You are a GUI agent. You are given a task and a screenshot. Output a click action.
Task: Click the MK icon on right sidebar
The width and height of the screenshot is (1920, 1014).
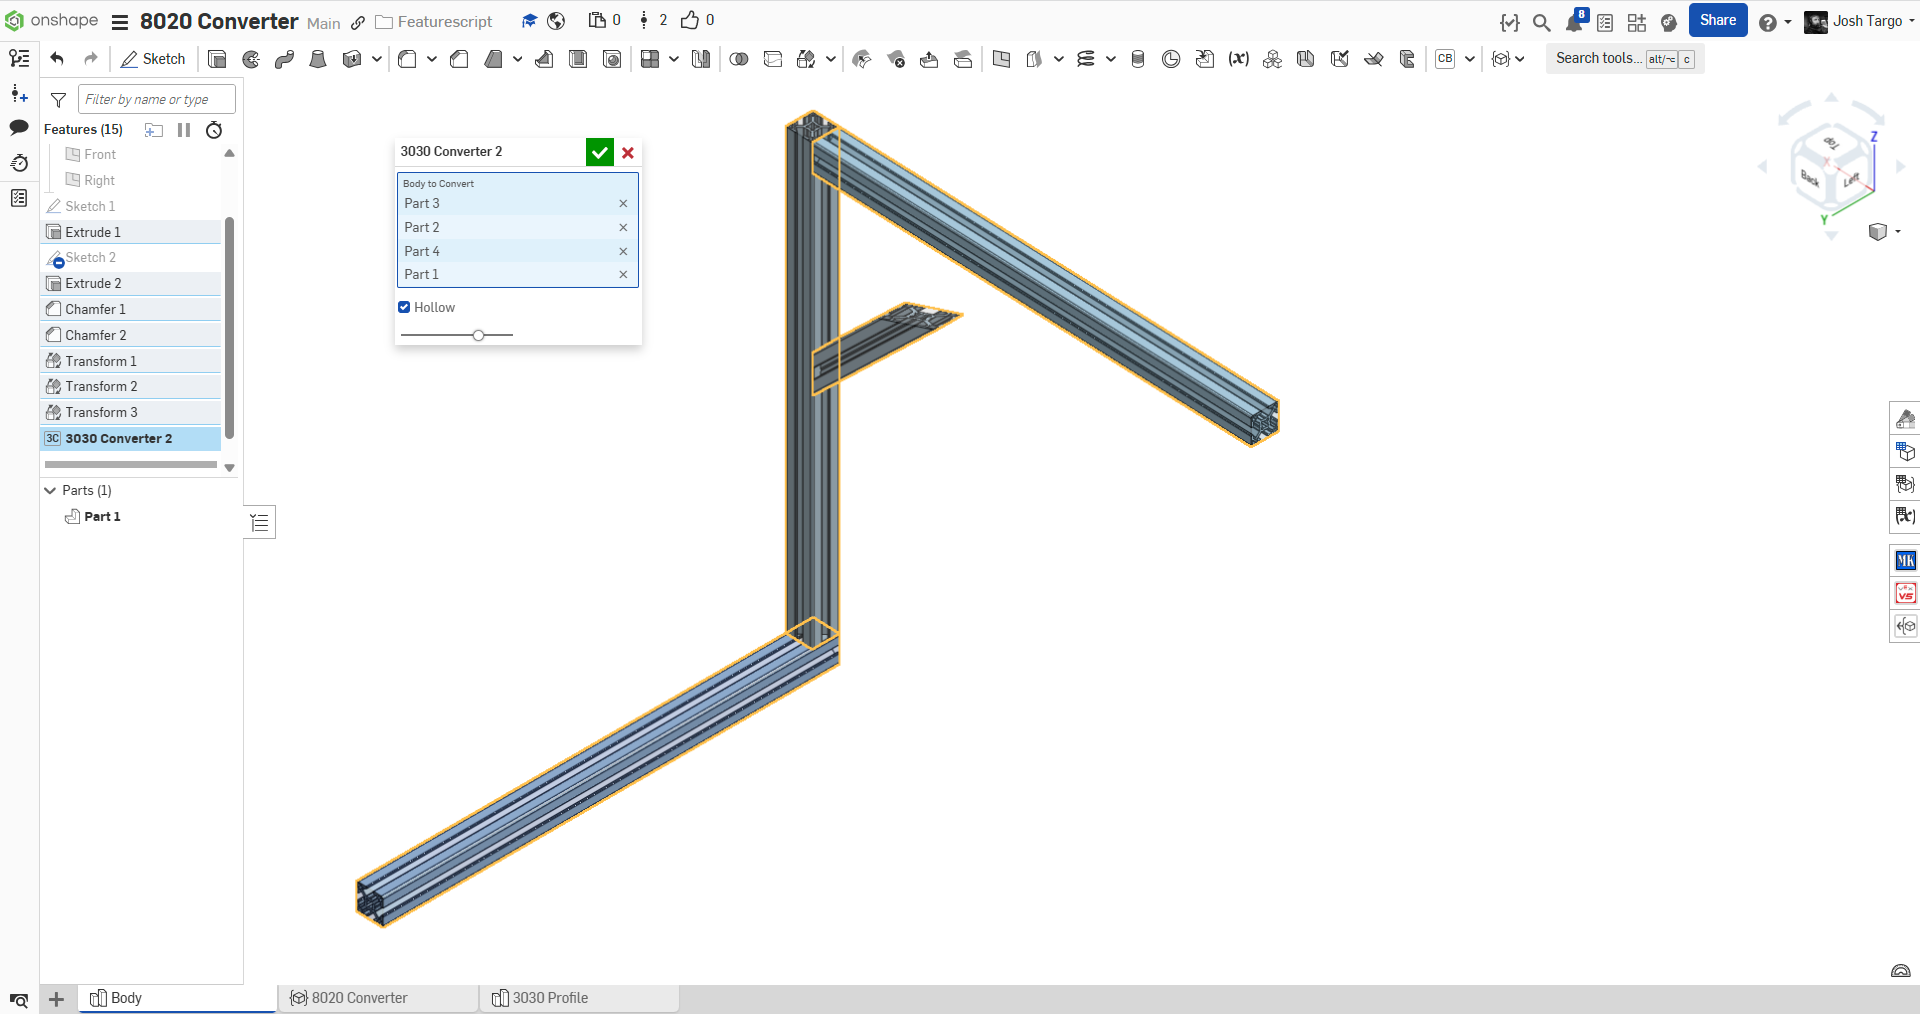point(1905,561)
